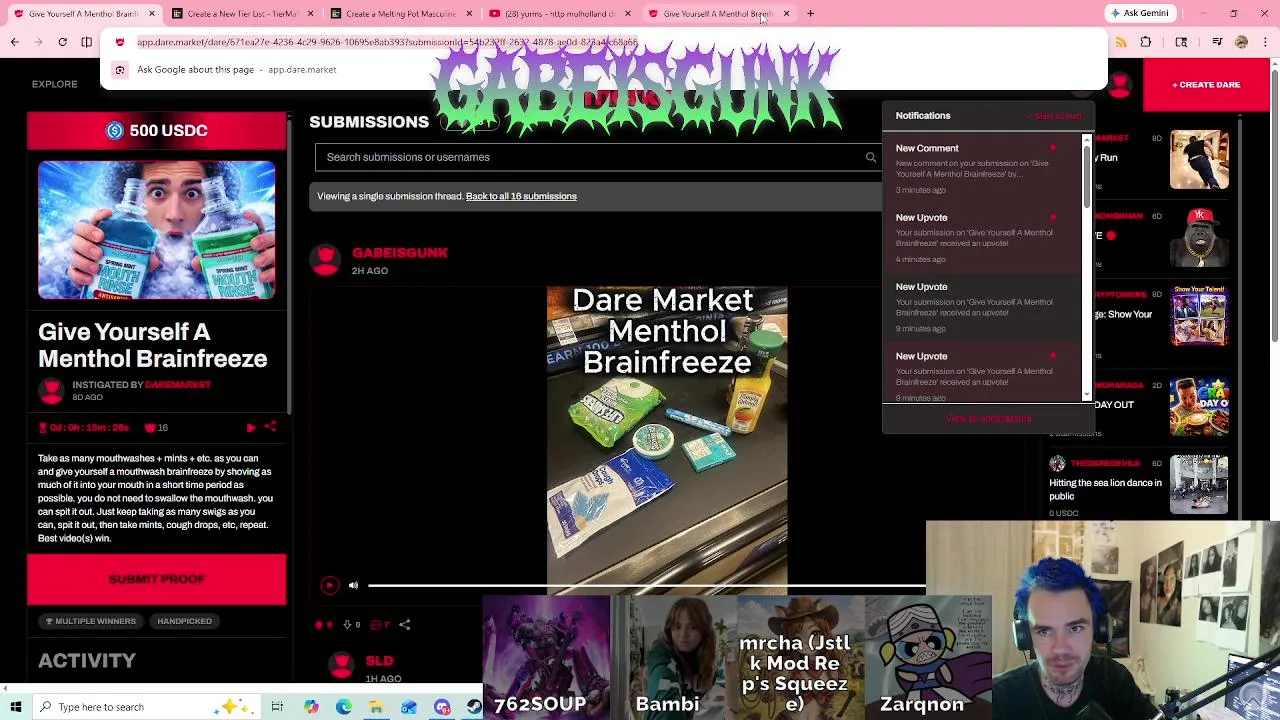Open Chrome extensions puzzle icon
This screenshot has width=1280, height=720.
[1146, 42]
